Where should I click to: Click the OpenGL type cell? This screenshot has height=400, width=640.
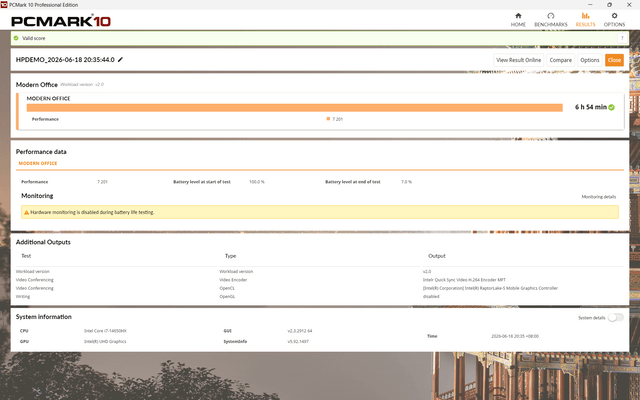point(227,297)
